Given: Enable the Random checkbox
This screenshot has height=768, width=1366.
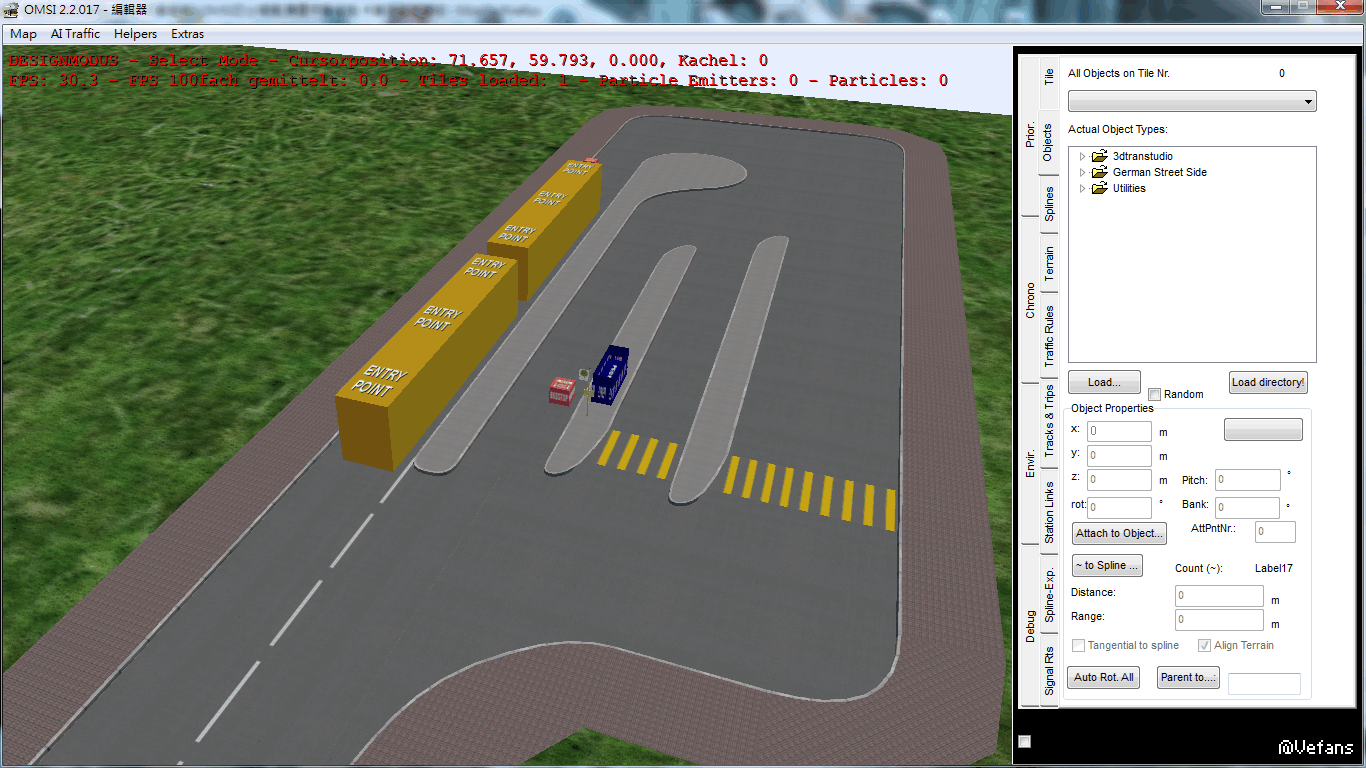Looking at the screenshot, I should point(1155,394).
